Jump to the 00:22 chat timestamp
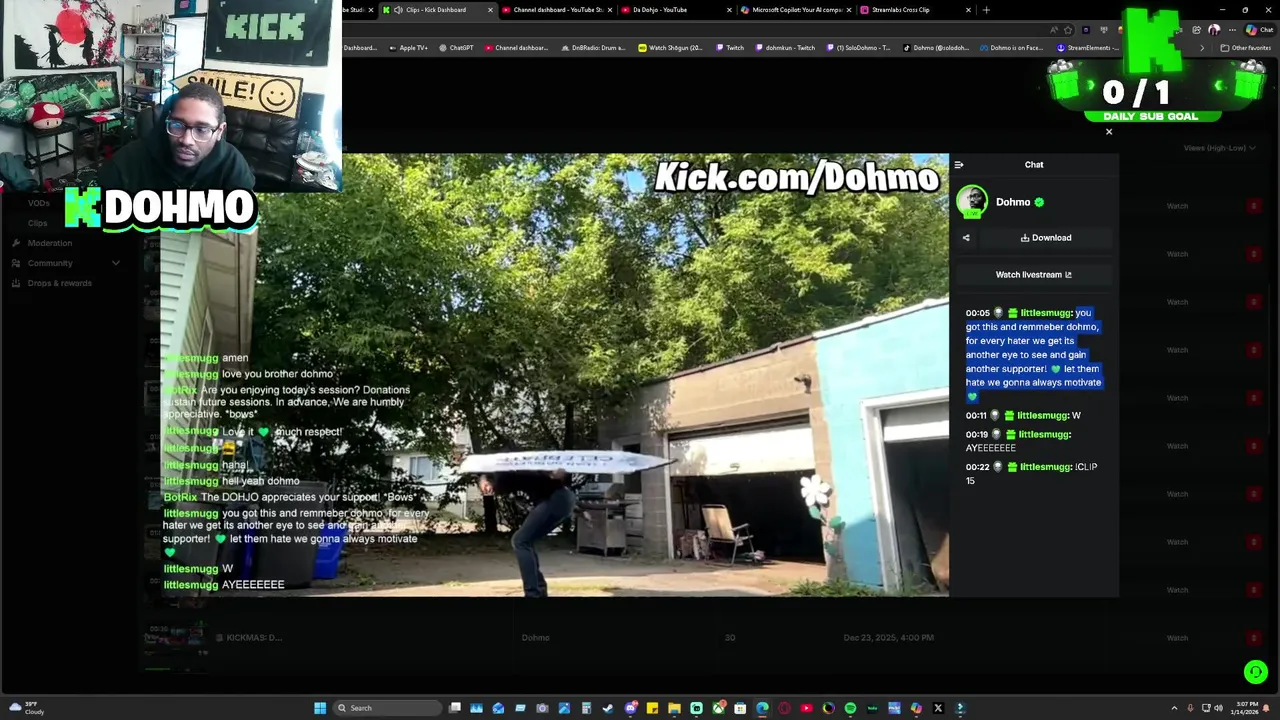The height and width of the screenshot is (720, 1280). pos(977,467)
